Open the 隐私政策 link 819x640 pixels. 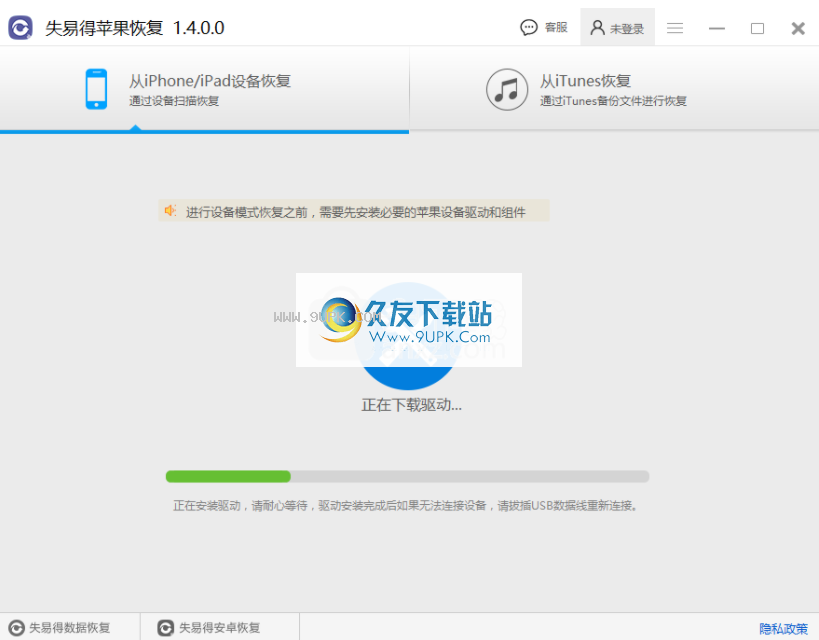783,629
